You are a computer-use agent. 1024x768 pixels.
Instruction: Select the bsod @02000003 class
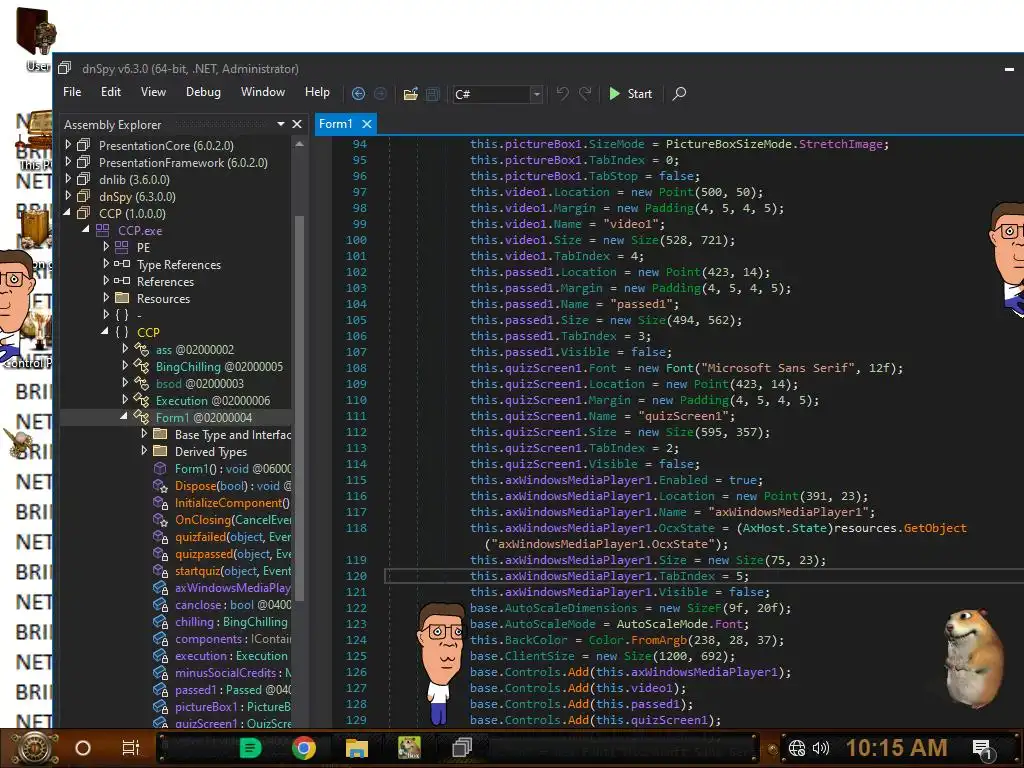(x=200, y=383)
